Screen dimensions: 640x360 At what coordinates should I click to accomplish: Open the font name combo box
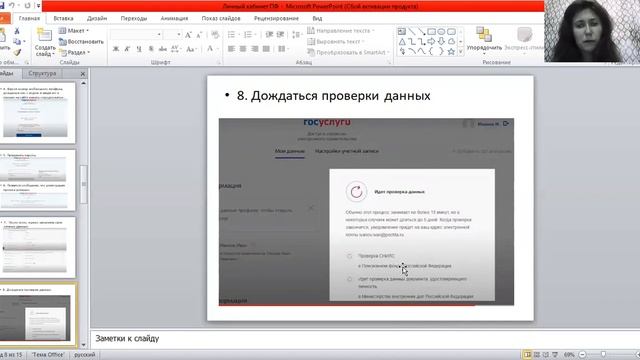click(136, 35)
